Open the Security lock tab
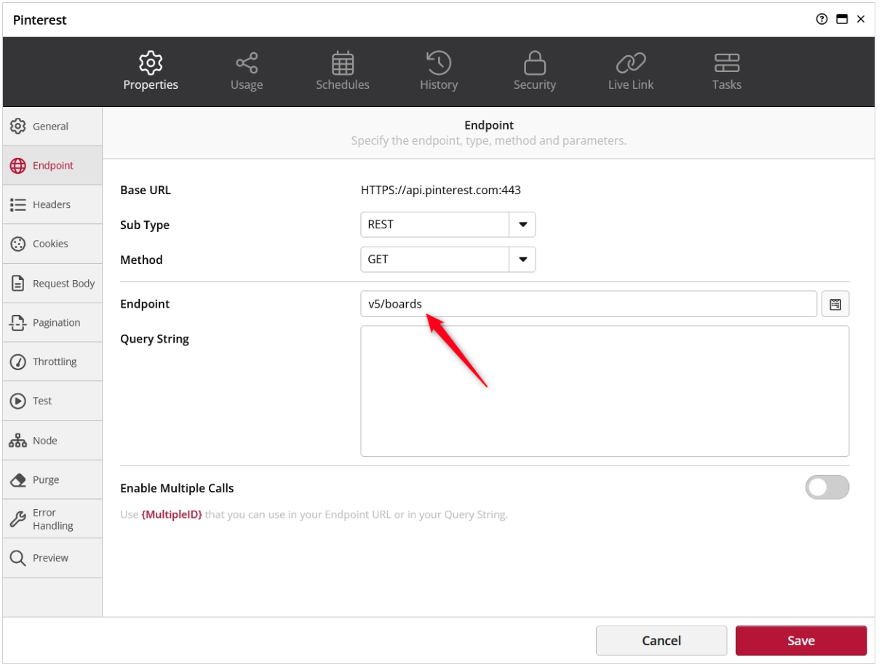Viewport: 880px width, 668px height. click(x=535, y=71)
